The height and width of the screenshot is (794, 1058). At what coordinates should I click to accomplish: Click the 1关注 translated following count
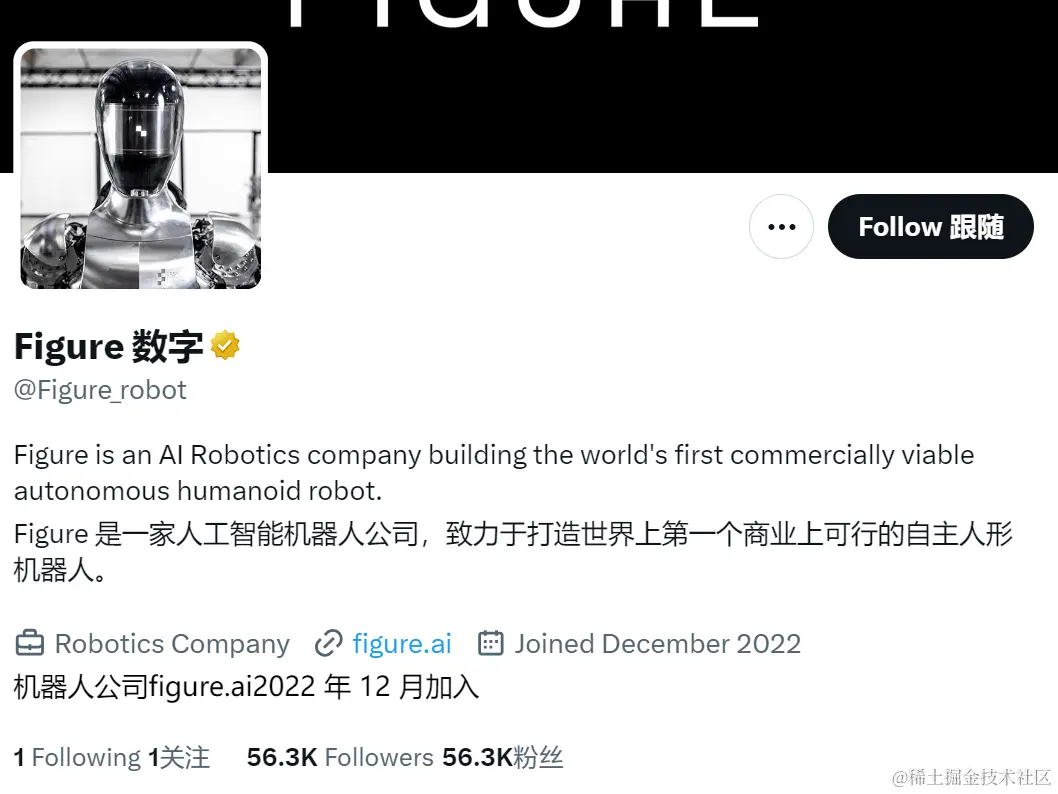point(179,758)
